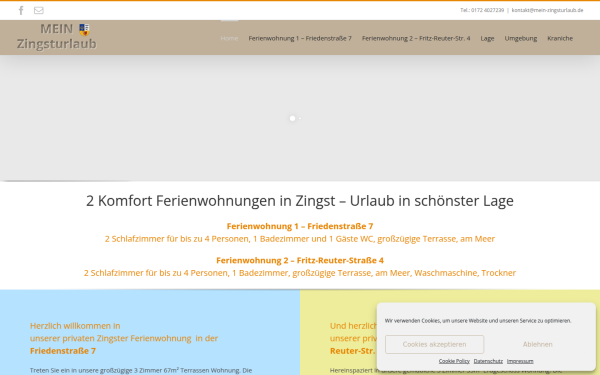Screen dimensions: 600x375
Task: Click the bold Friedenstraße 7 text in blue panel
Action: click(x=63, y=351)
